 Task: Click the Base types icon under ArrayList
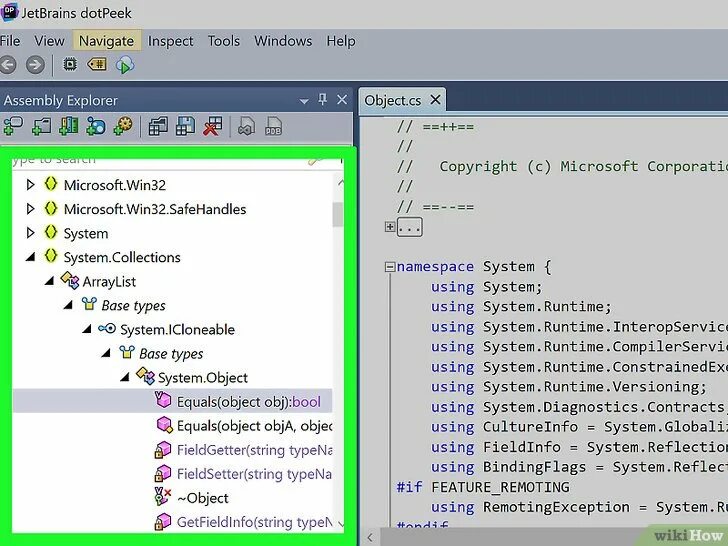89,304
